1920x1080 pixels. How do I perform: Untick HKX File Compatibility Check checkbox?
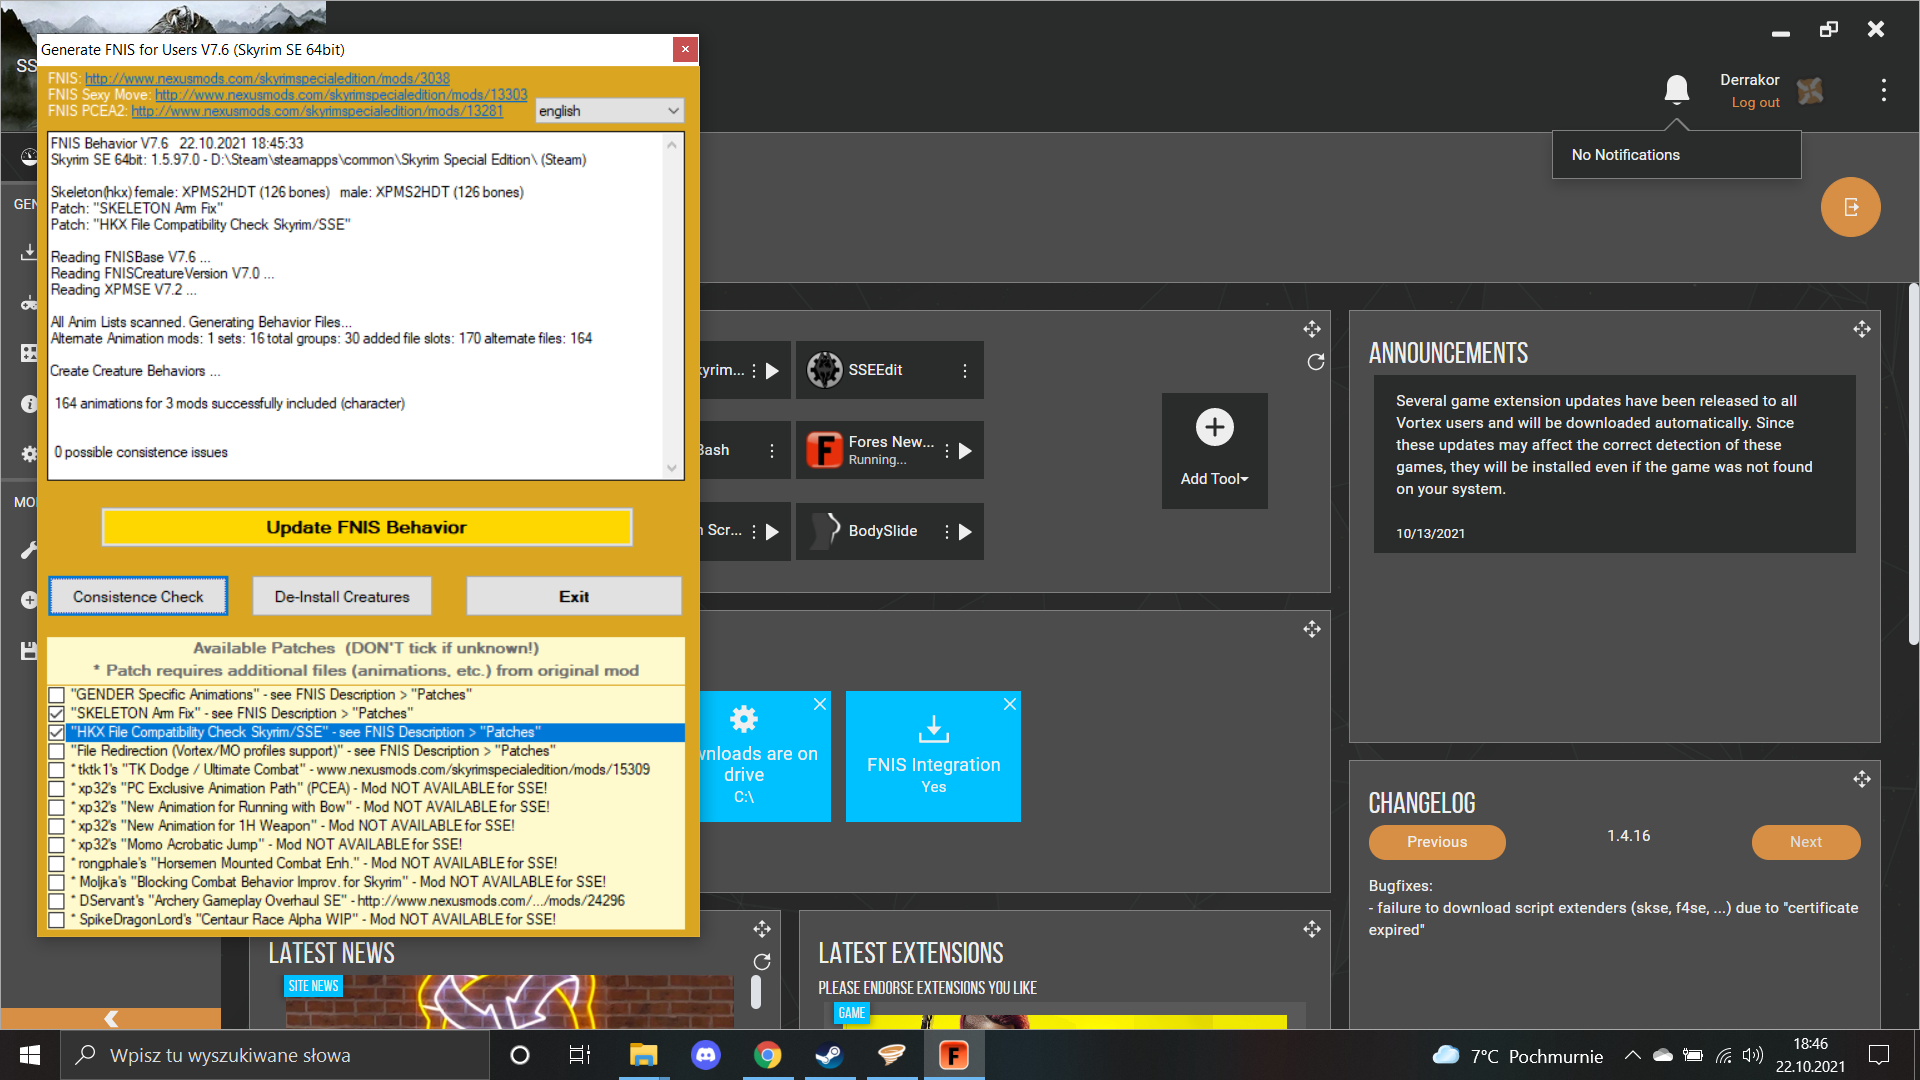57,733
